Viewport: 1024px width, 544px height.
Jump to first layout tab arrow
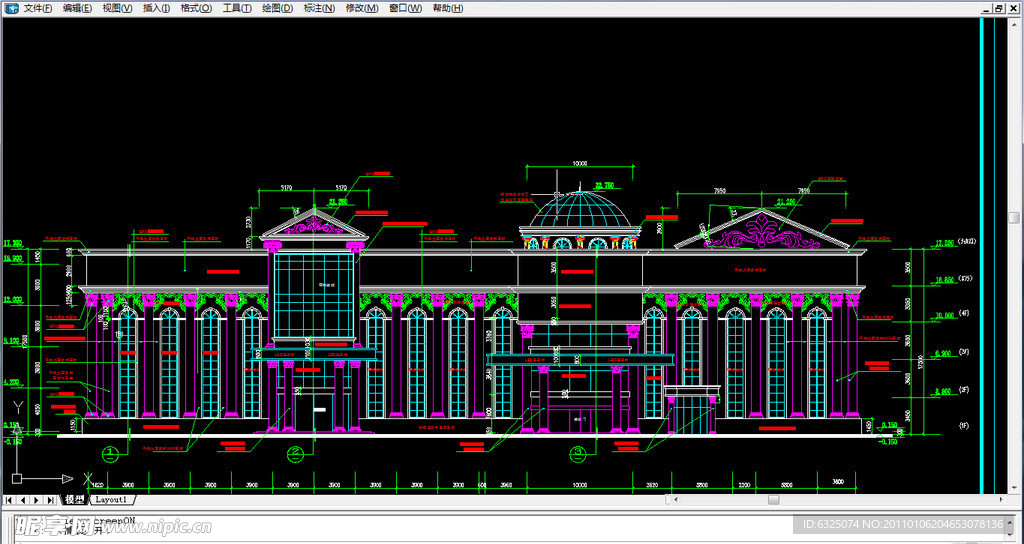click(10, 499)
